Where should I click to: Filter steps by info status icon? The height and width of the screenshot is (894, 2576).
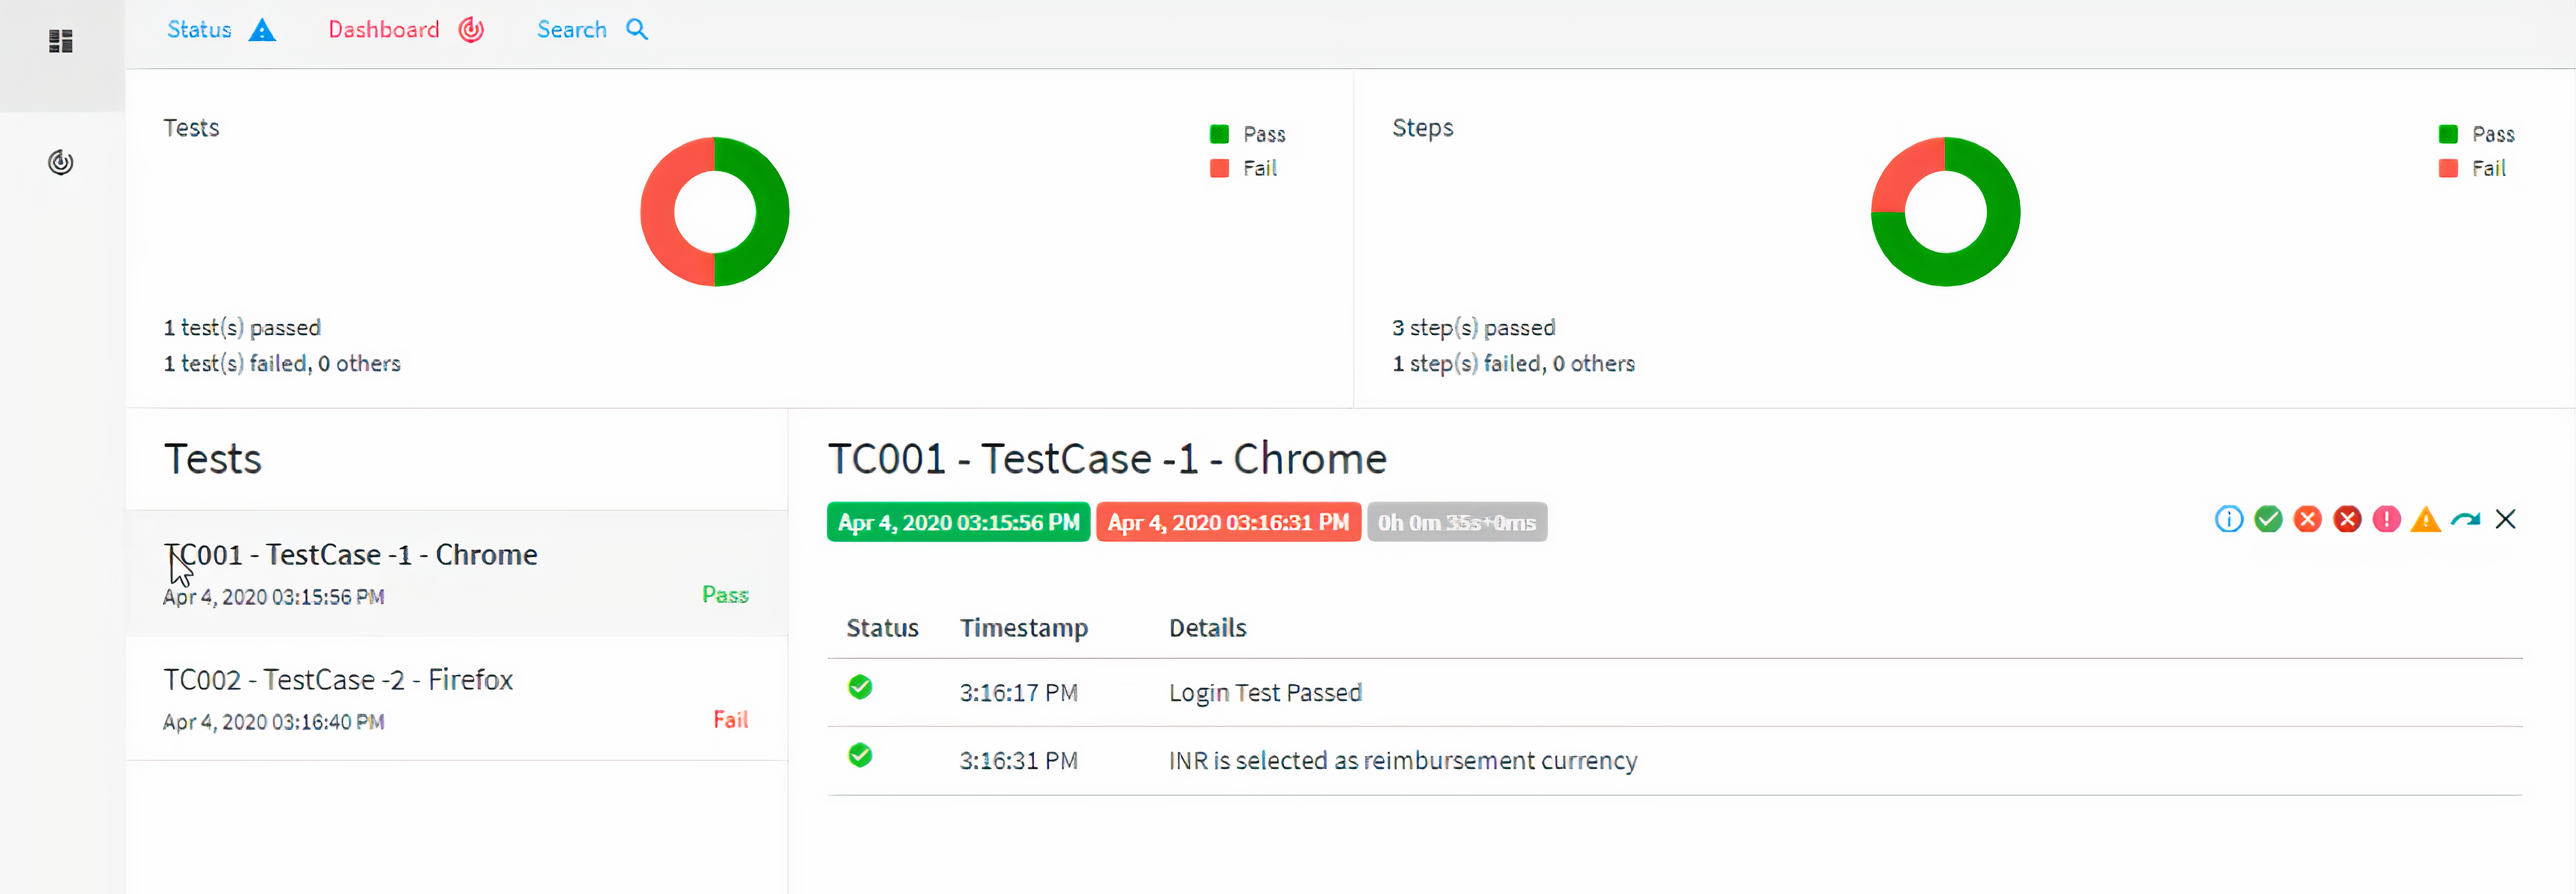point(2229,519)
